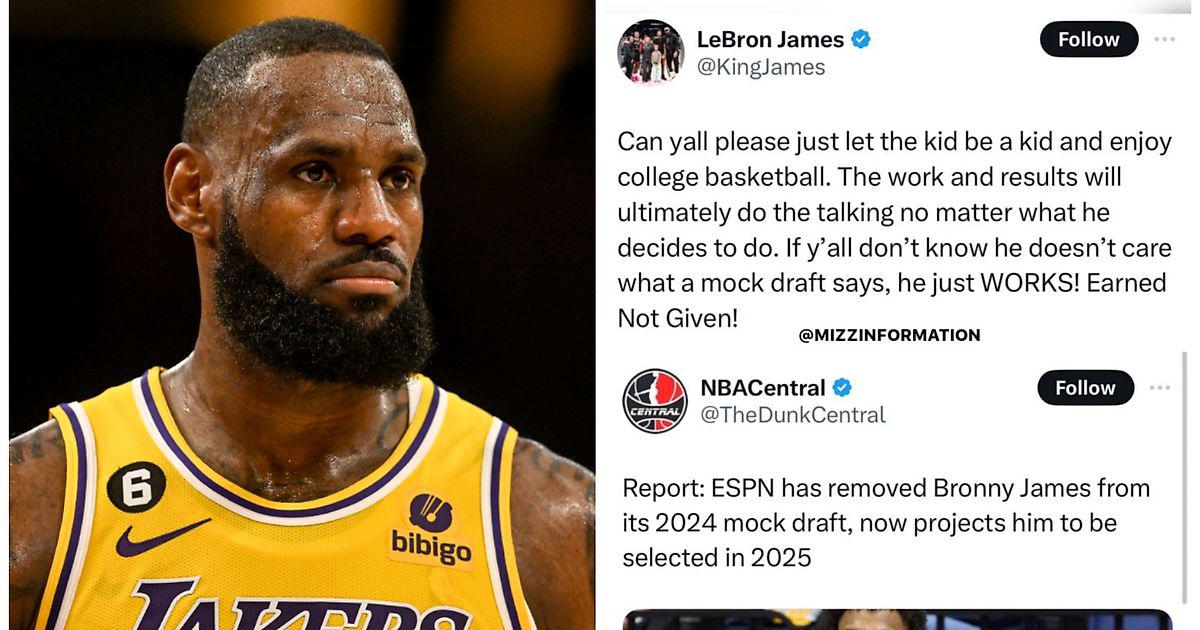Open the ESPN mock draft report tweet text
This screenshot has width=1200, height=630.
(886, 523)
